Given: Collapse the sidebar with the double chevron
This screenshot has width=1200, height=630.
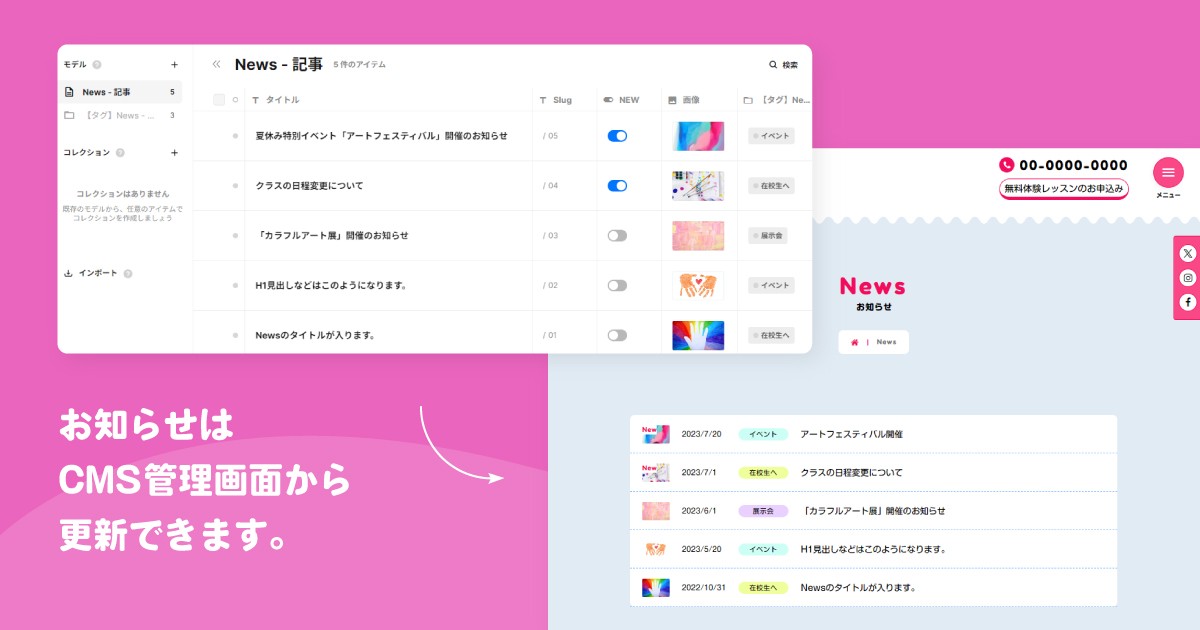Looking at the screenshot, I should [x=215, y=63].
